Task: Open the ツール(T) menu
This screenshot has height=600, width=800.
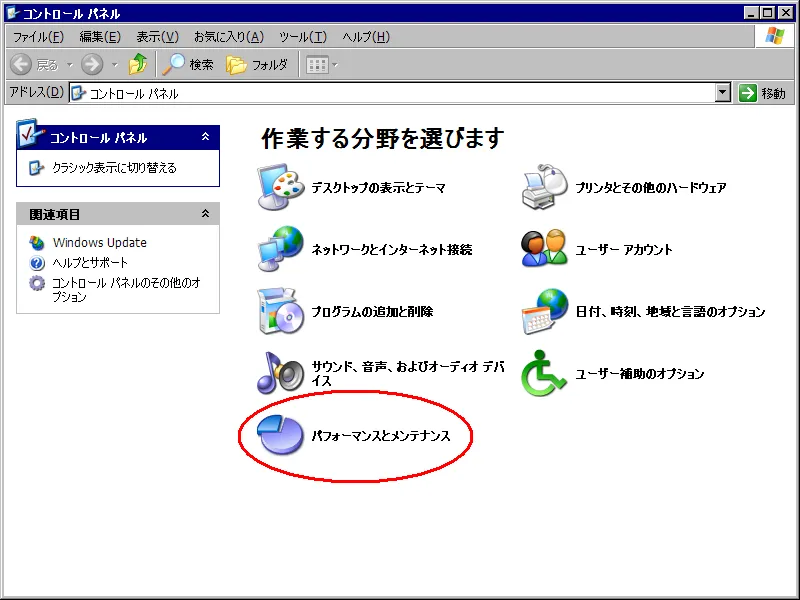Action: (302, 37)
